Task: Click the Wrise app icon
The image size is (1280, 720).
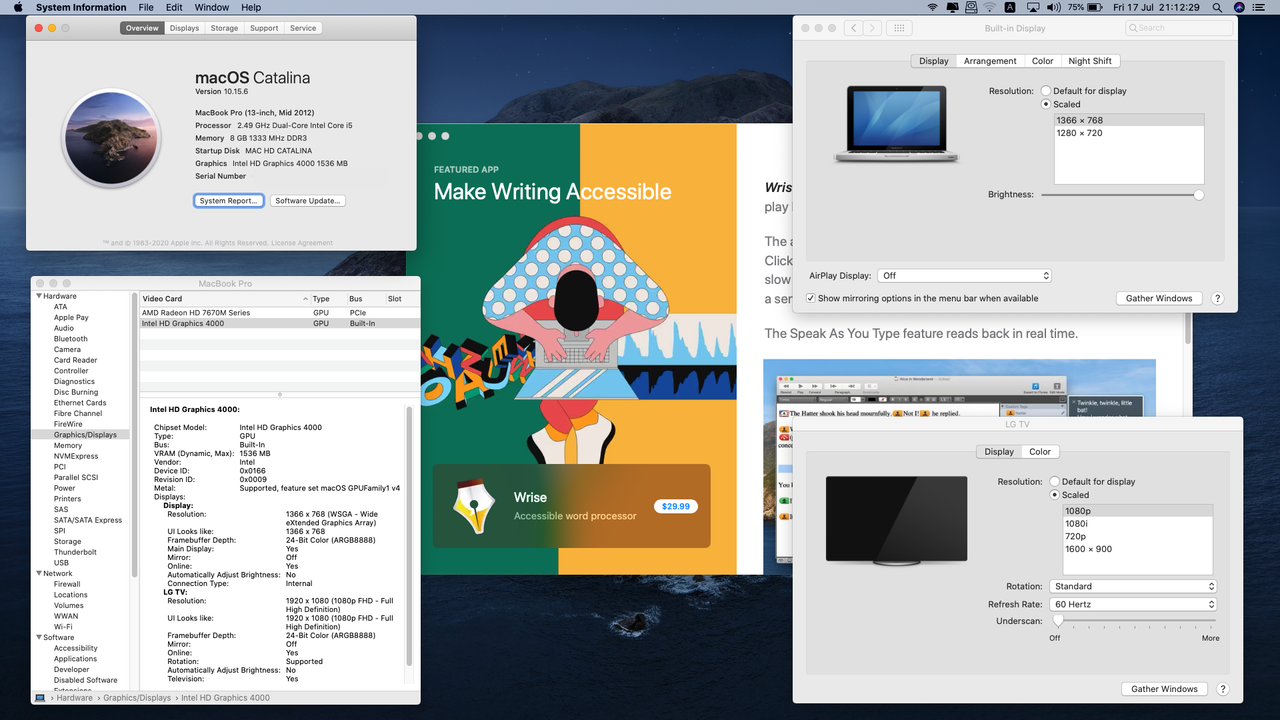Action: pyautogui.click(x=473, y=505)
